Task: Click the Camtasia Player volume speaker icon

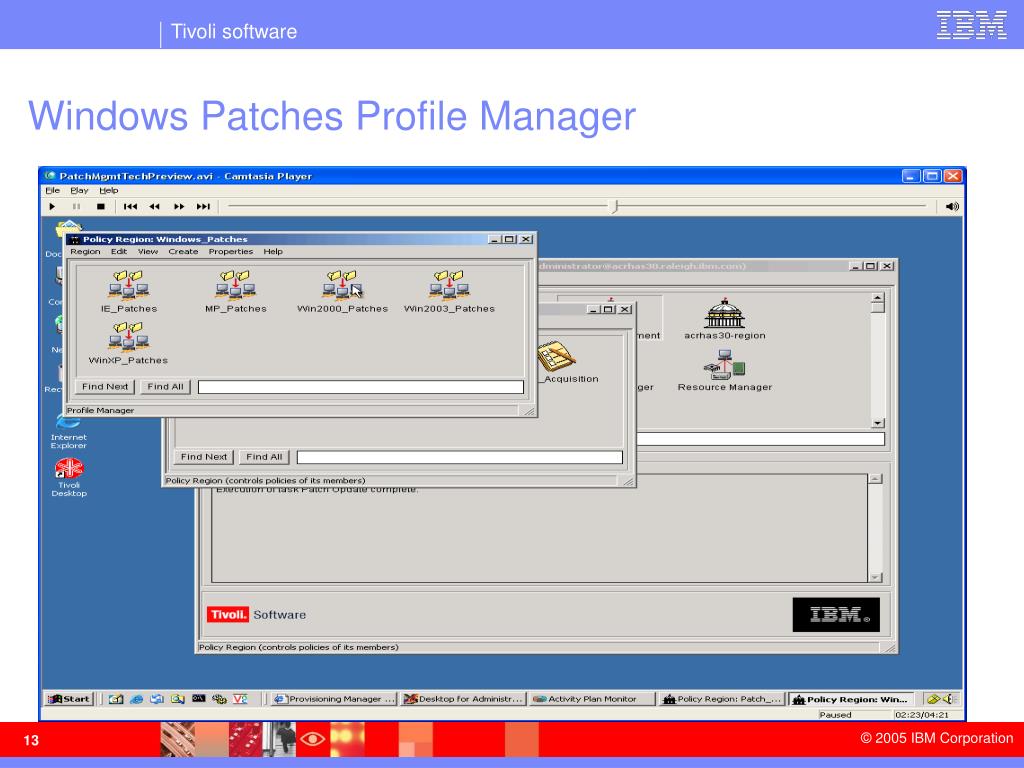Action: 952,206
